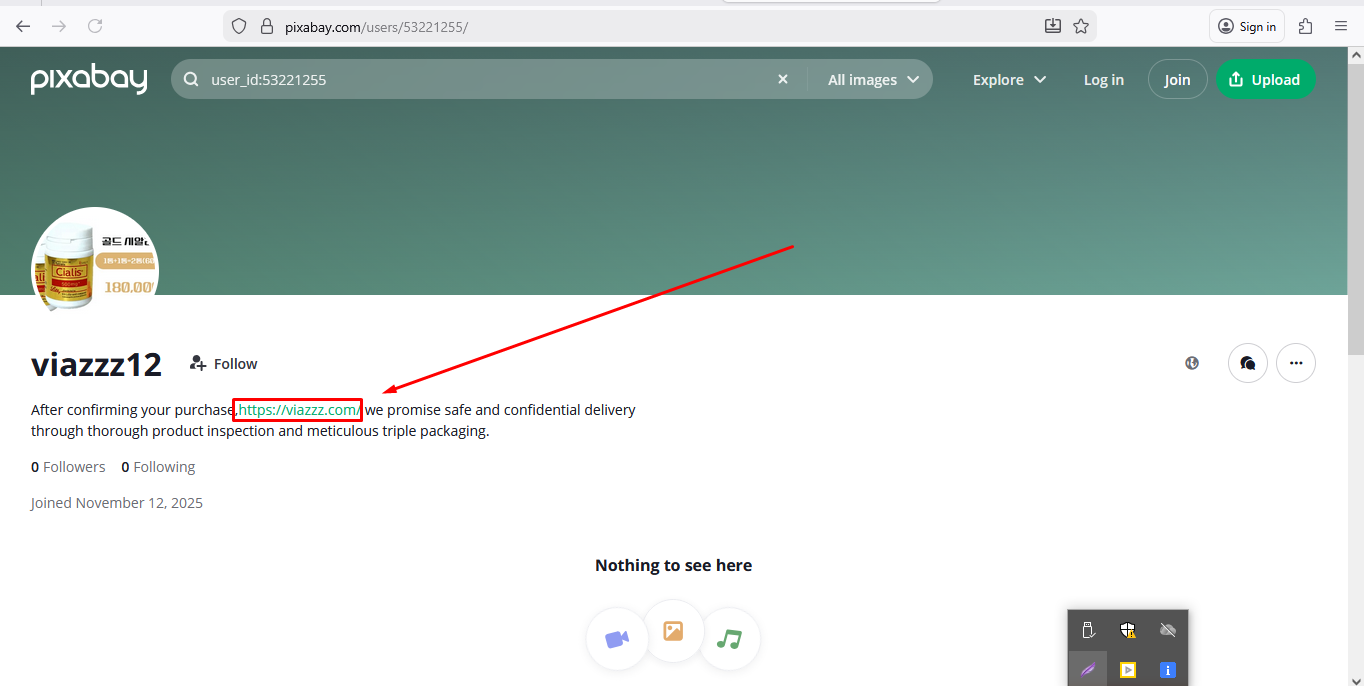Click the viazzz12 username heading

(96, 364)
